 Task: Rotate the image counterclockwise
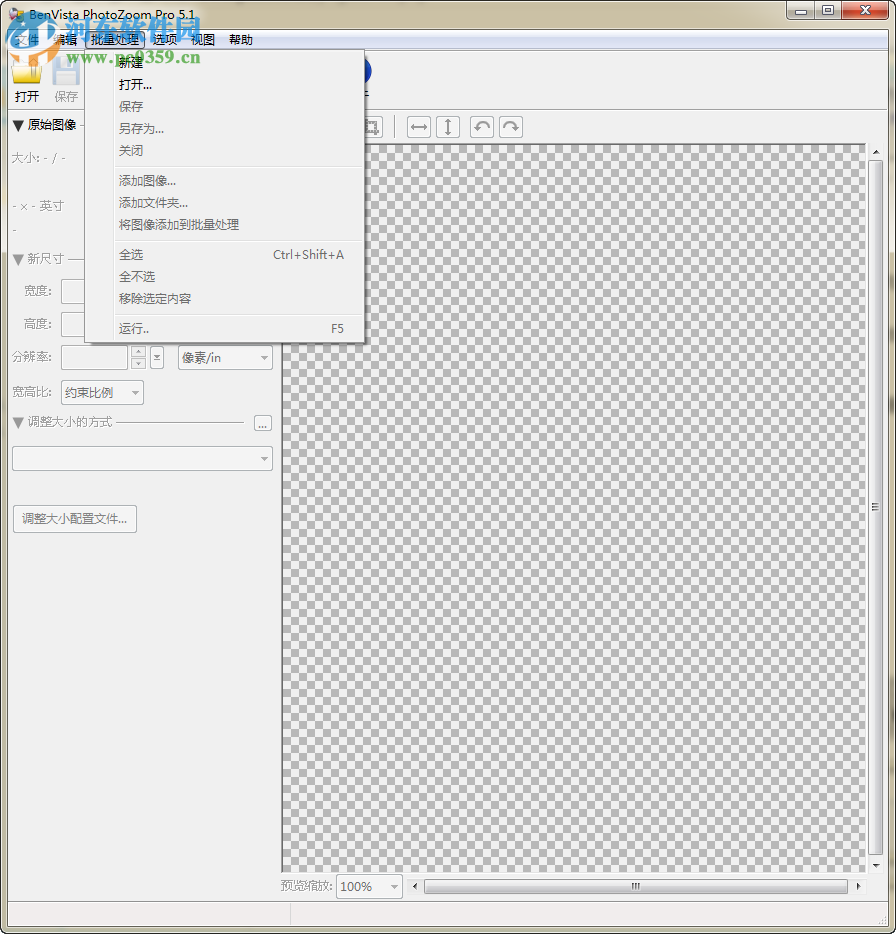click(481, 127)
